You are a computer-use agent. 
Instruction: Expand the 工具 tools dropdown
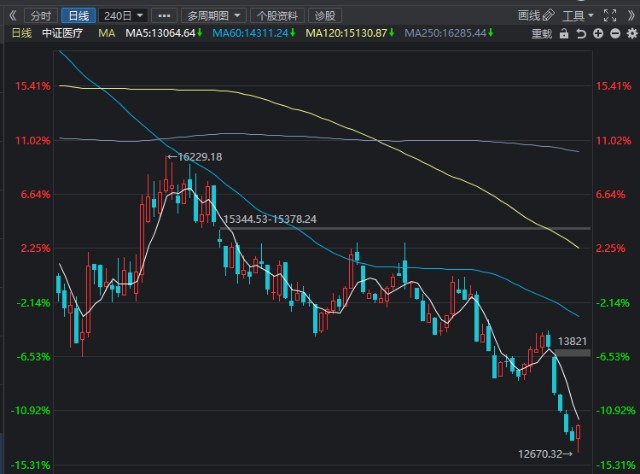point(578,16)
